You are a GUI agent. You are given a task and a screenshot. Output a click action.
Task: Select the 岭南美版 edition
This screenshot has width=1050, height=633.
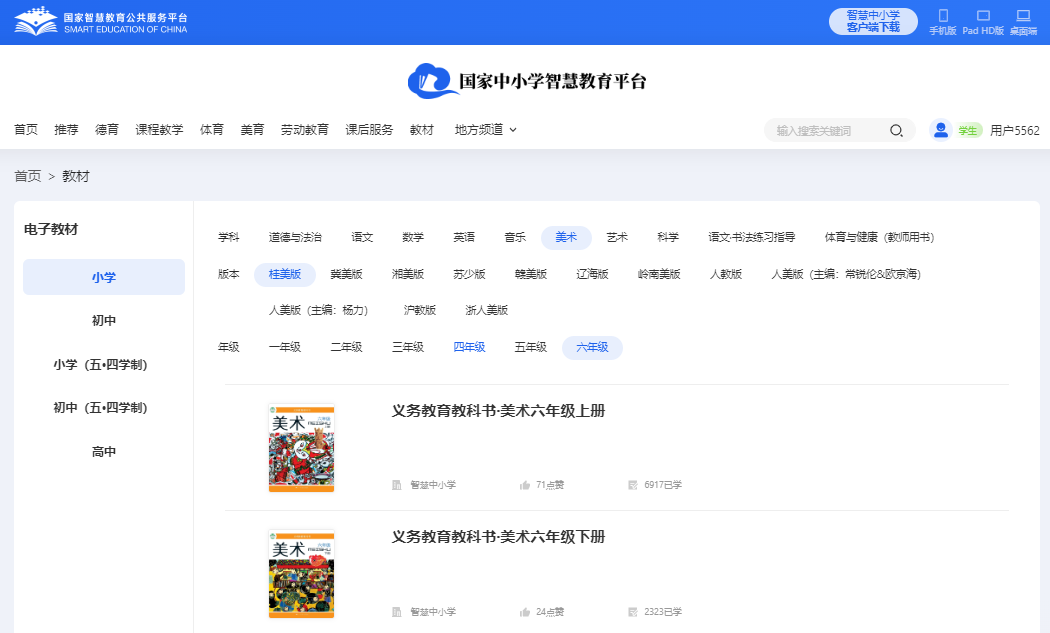point(659,274)
